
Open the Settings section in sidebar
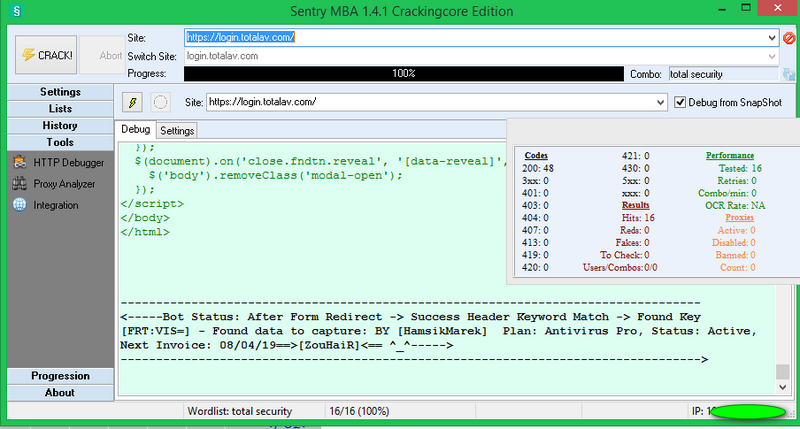tap(60, 92)
